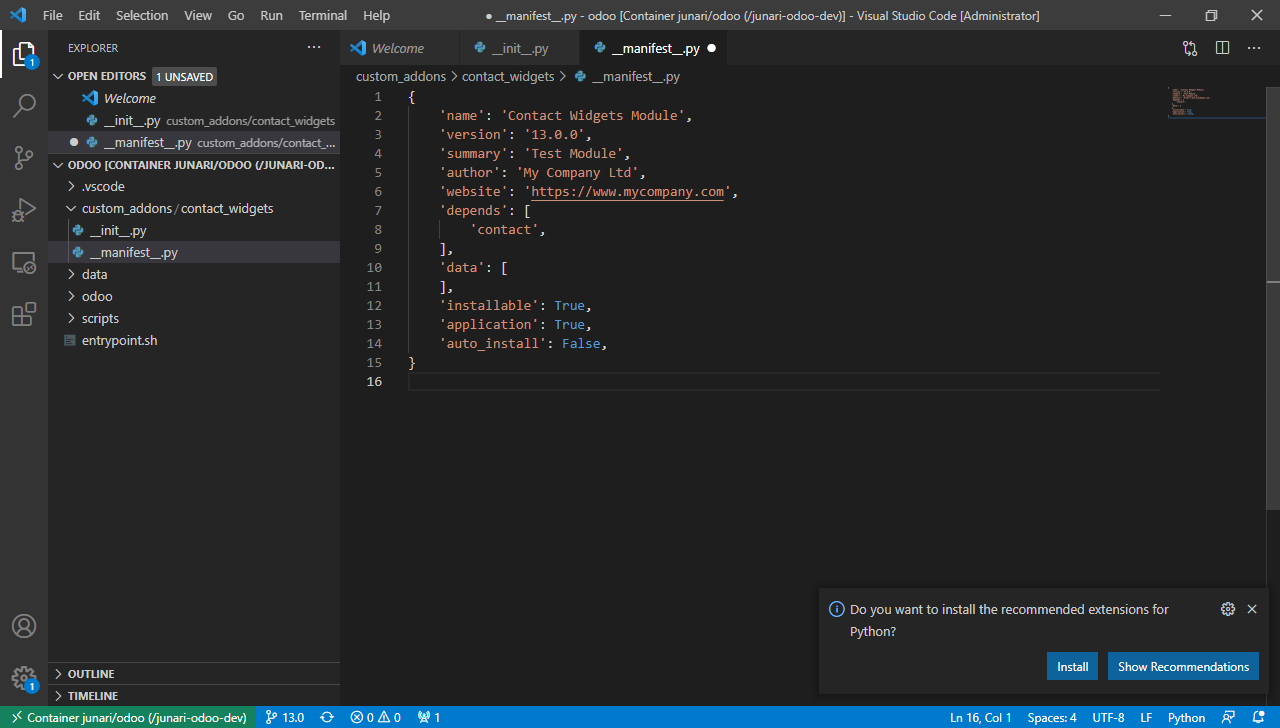The width and height of the screenshot is (1280, 728).
Task: Collapse the Open Editors section
Action: click(106, 76)
